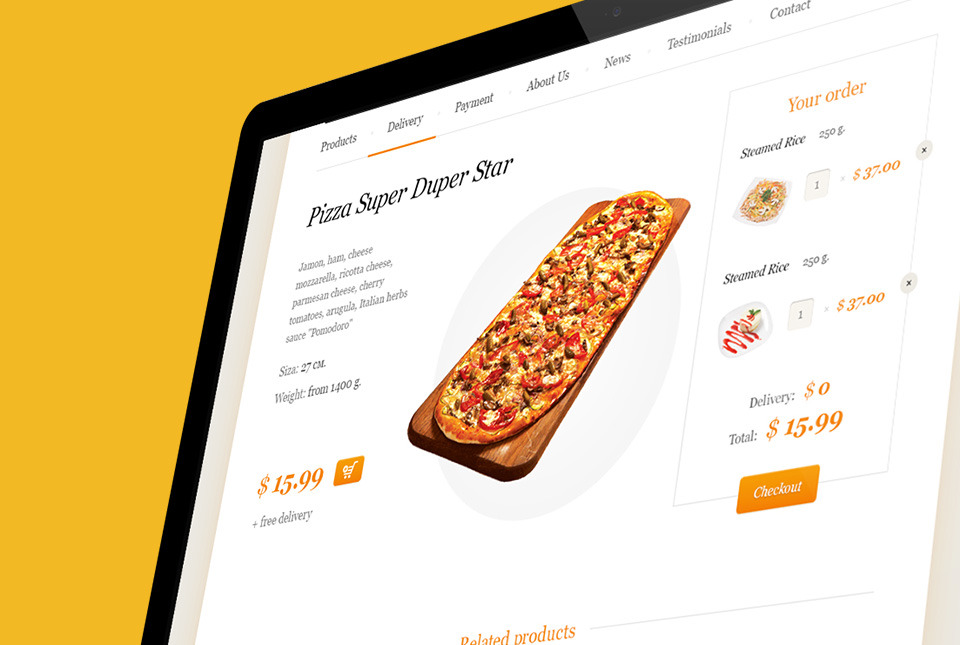The width and height of the screenshot is (960, 645).
Task: Visit the Contact page
Action: point(790,9)
